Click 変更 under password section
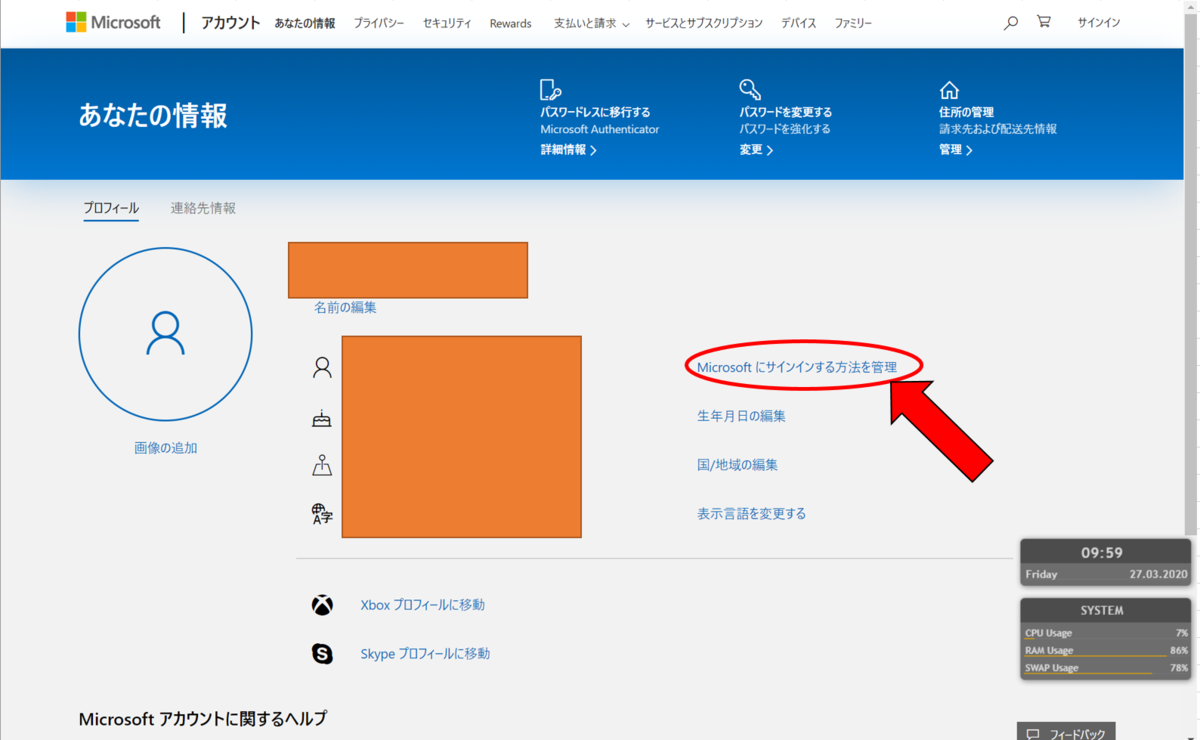Viewport: 1200px width, 740px height. 756,150
